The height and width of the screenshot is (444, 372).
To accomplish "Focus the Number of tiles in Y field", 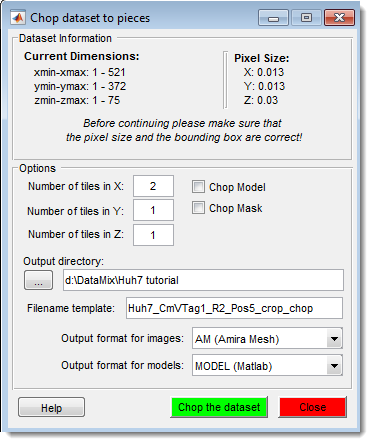I will point(153,210).
